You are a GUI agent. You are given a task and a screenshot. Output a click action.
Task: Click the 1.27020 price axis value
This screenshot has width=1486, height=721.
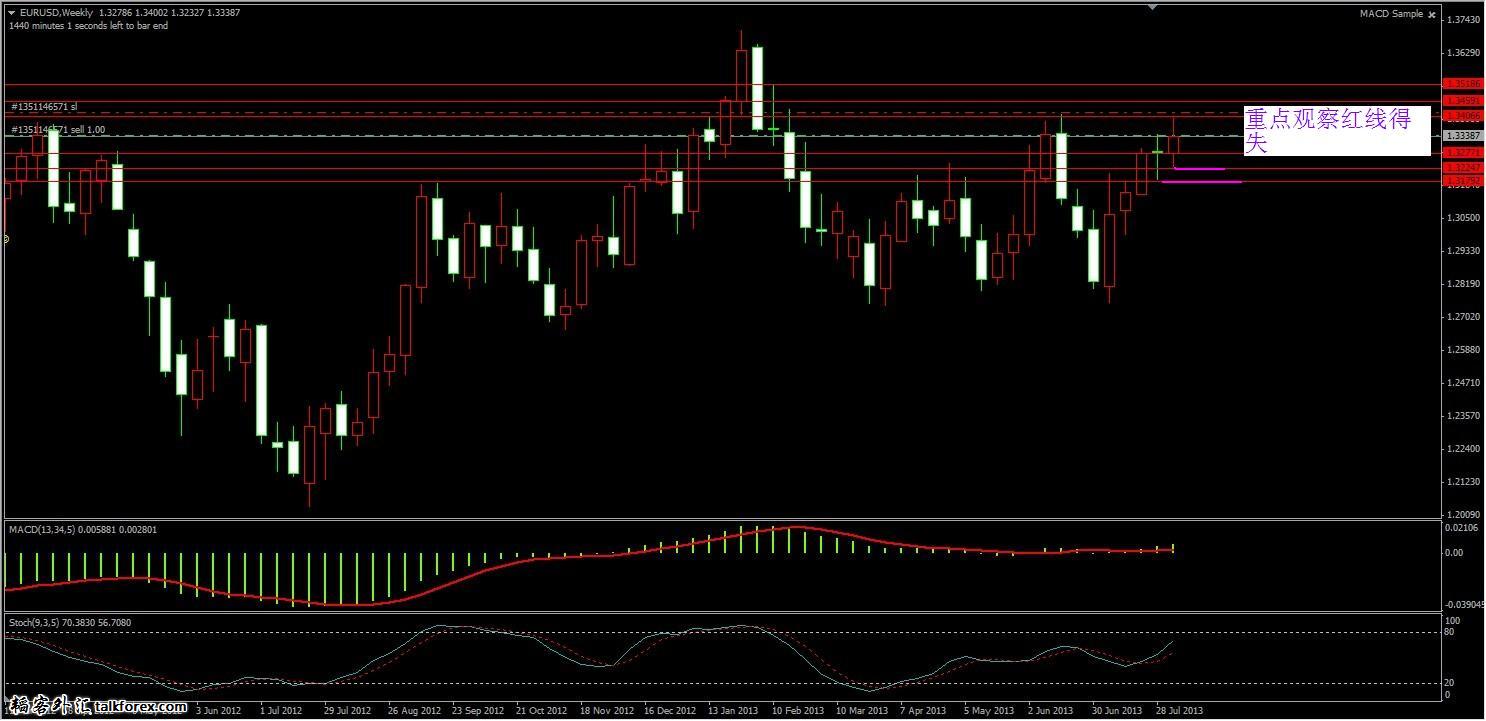[x=1465, y=316]
